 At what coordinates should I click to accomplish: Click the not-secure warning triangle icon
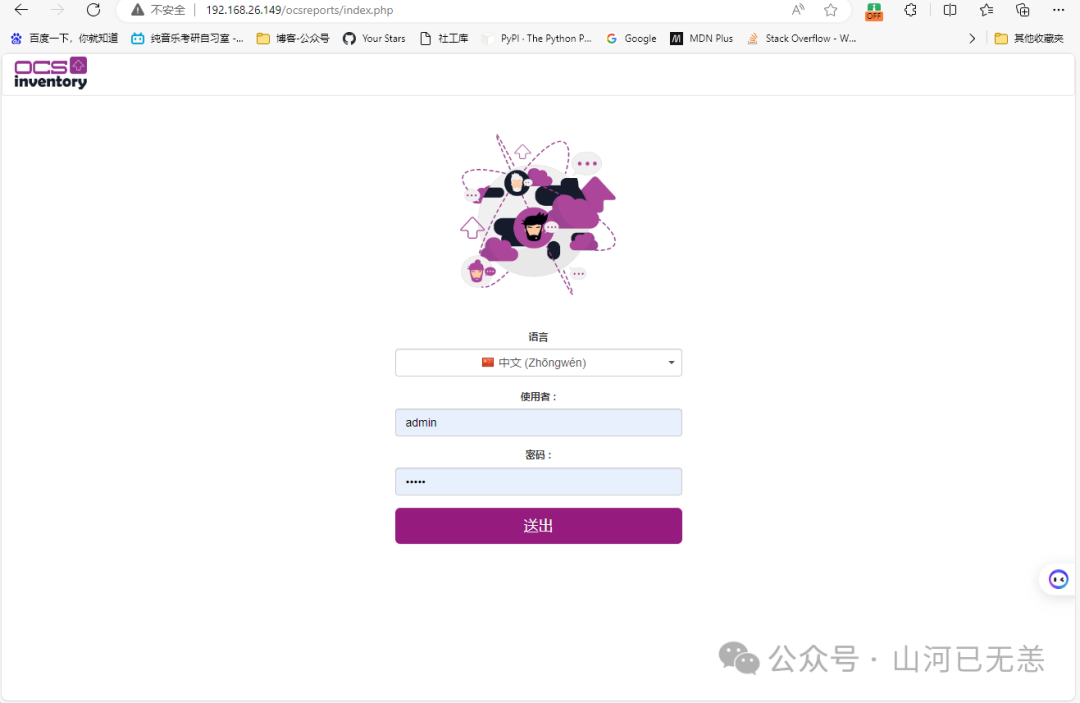click(x=138, y=10)
